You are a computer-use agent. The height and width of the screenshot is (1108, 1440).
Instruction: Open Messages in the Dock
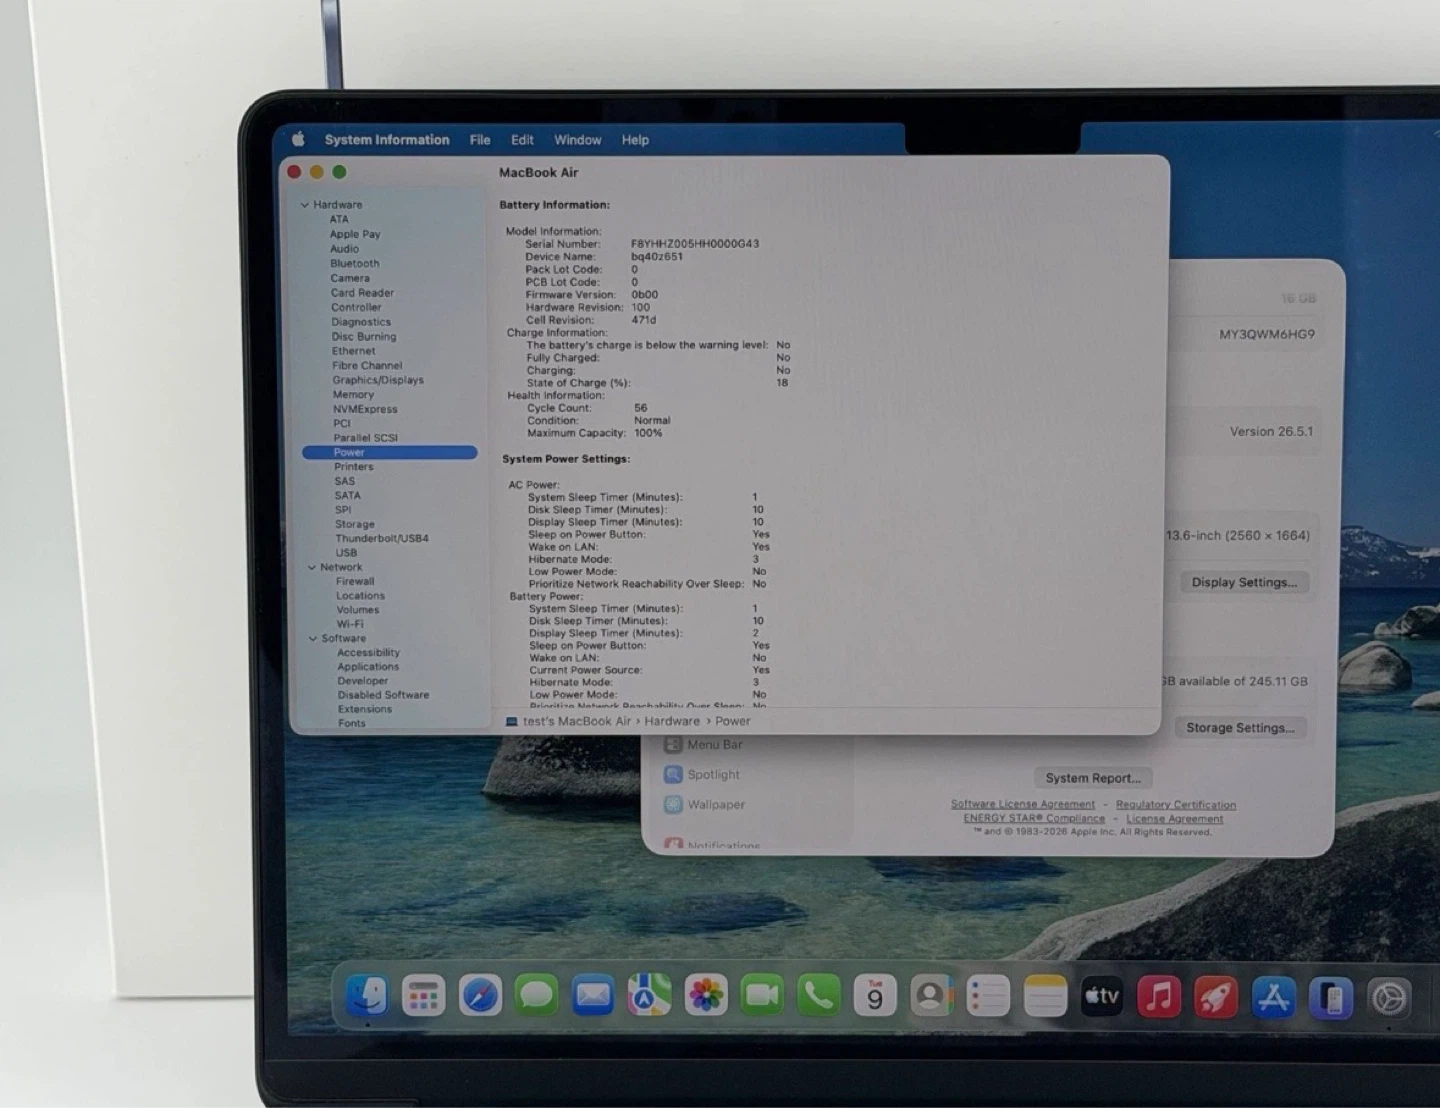point(536,996)
